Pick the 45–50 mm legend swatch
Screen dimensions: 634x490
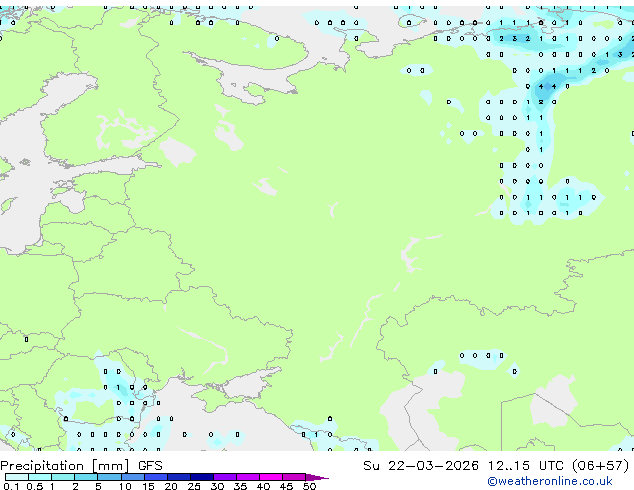[x=294, y=477]
